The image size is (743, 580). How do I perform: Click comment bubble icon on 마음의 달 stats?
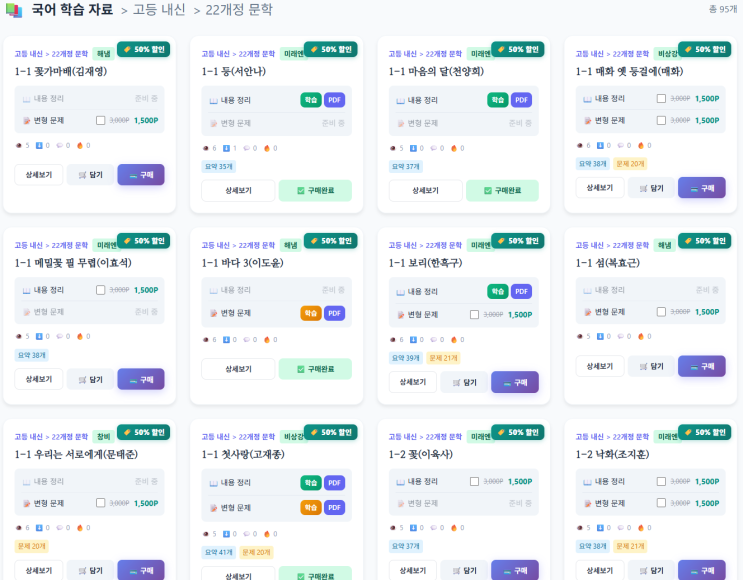(434, 148)
